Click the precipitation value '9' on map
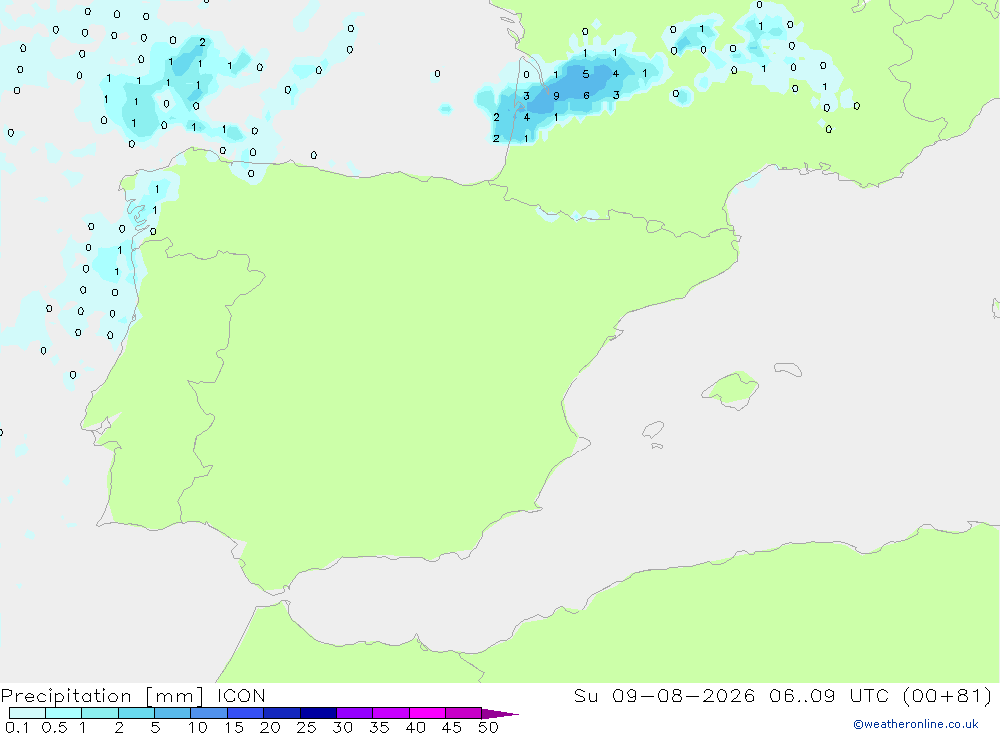The image size is (1000, 733). (x=556, y=96)
